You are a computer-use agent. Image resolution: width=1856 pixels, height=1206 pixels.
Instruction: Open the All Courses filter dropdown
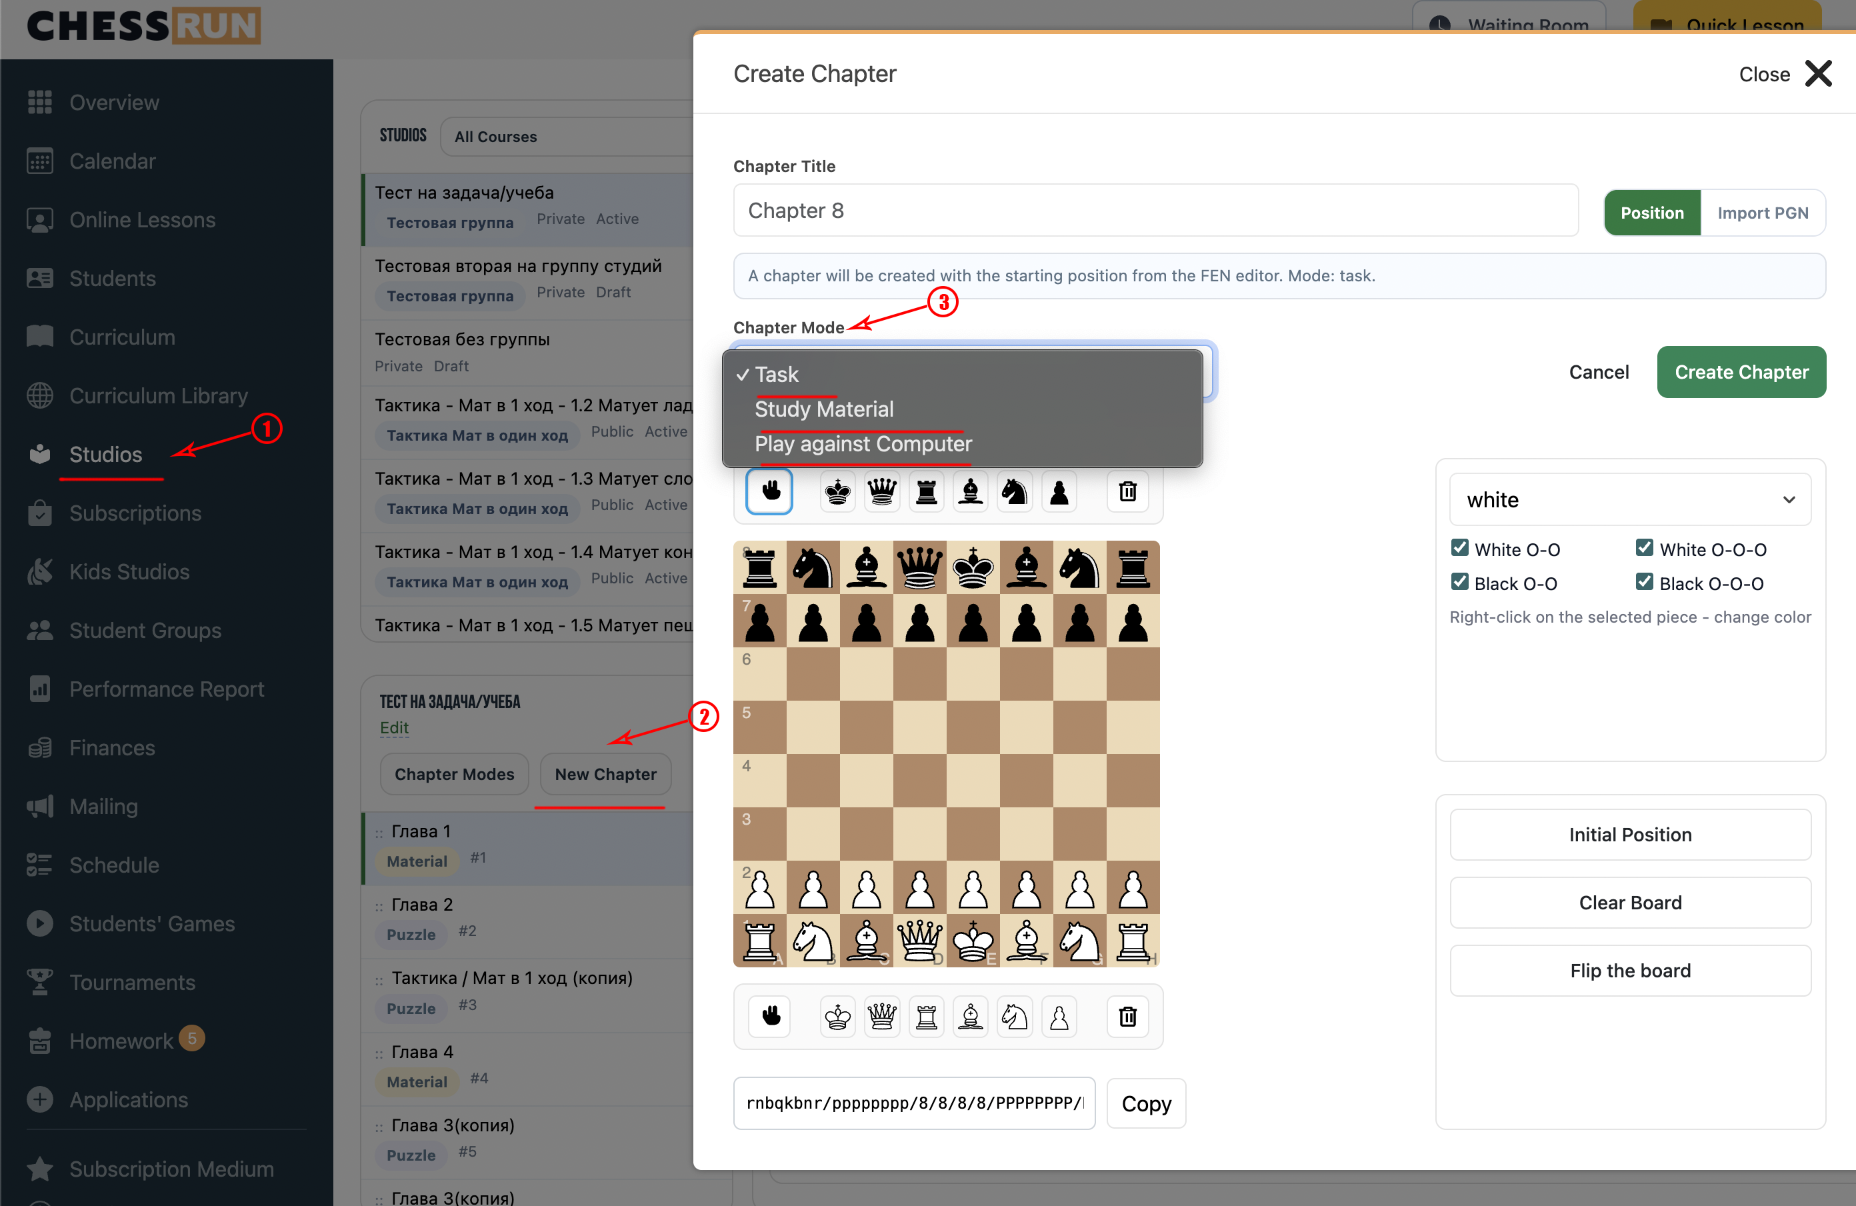pyautogui.click(x=567, y=136)
